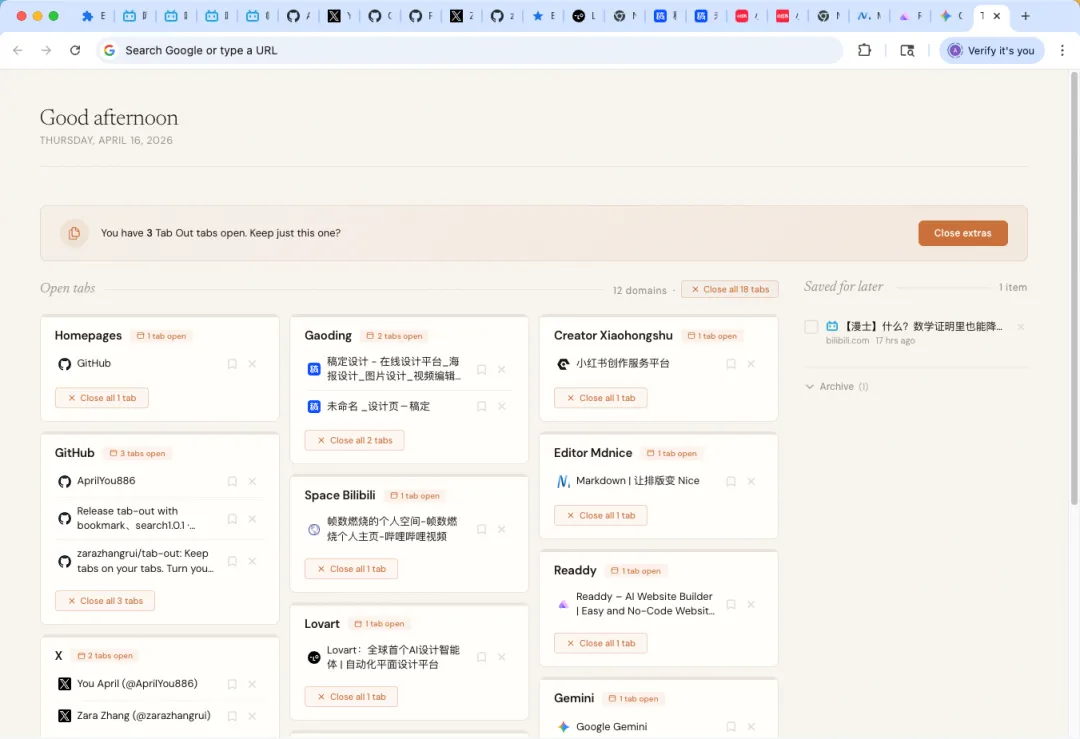Click the '12 domains' count text
Image resolution: width=1080 pixels, height=739 pixels.
[x=640, y=290]
